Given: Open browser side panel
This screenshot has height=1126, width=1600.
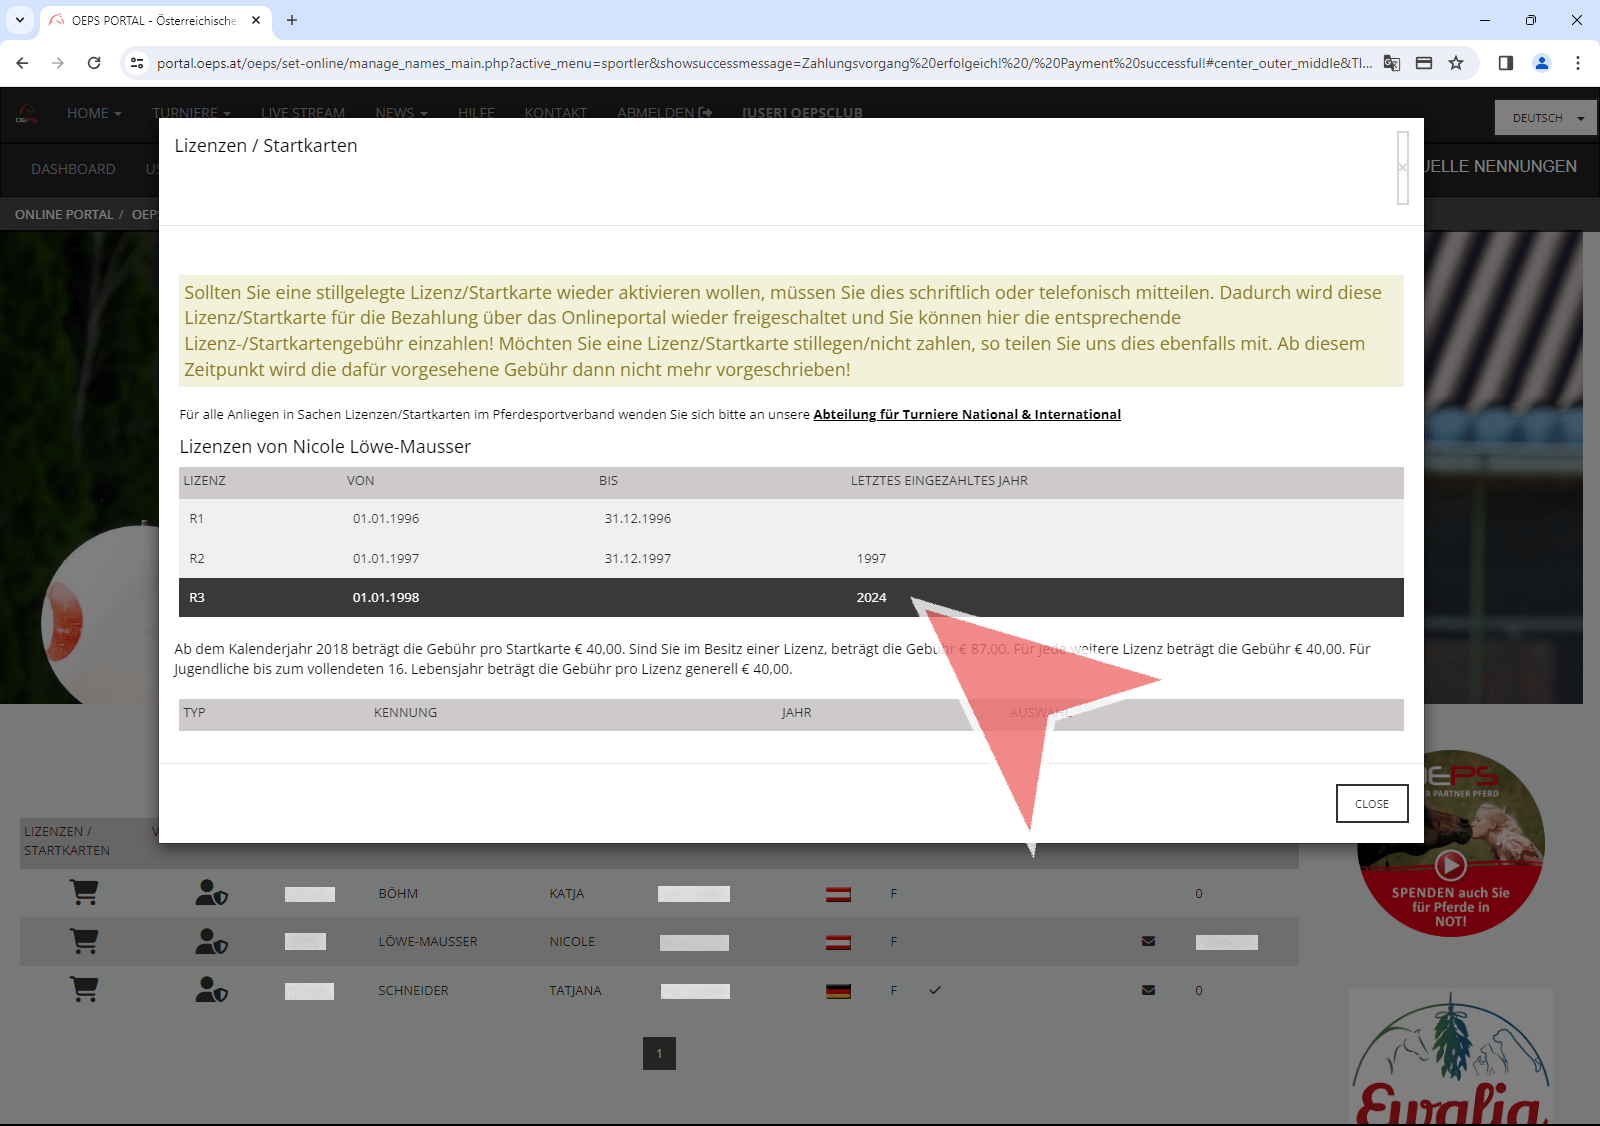Looking at the screenshot, I should pyautogui.click(x=1505, y=63).
